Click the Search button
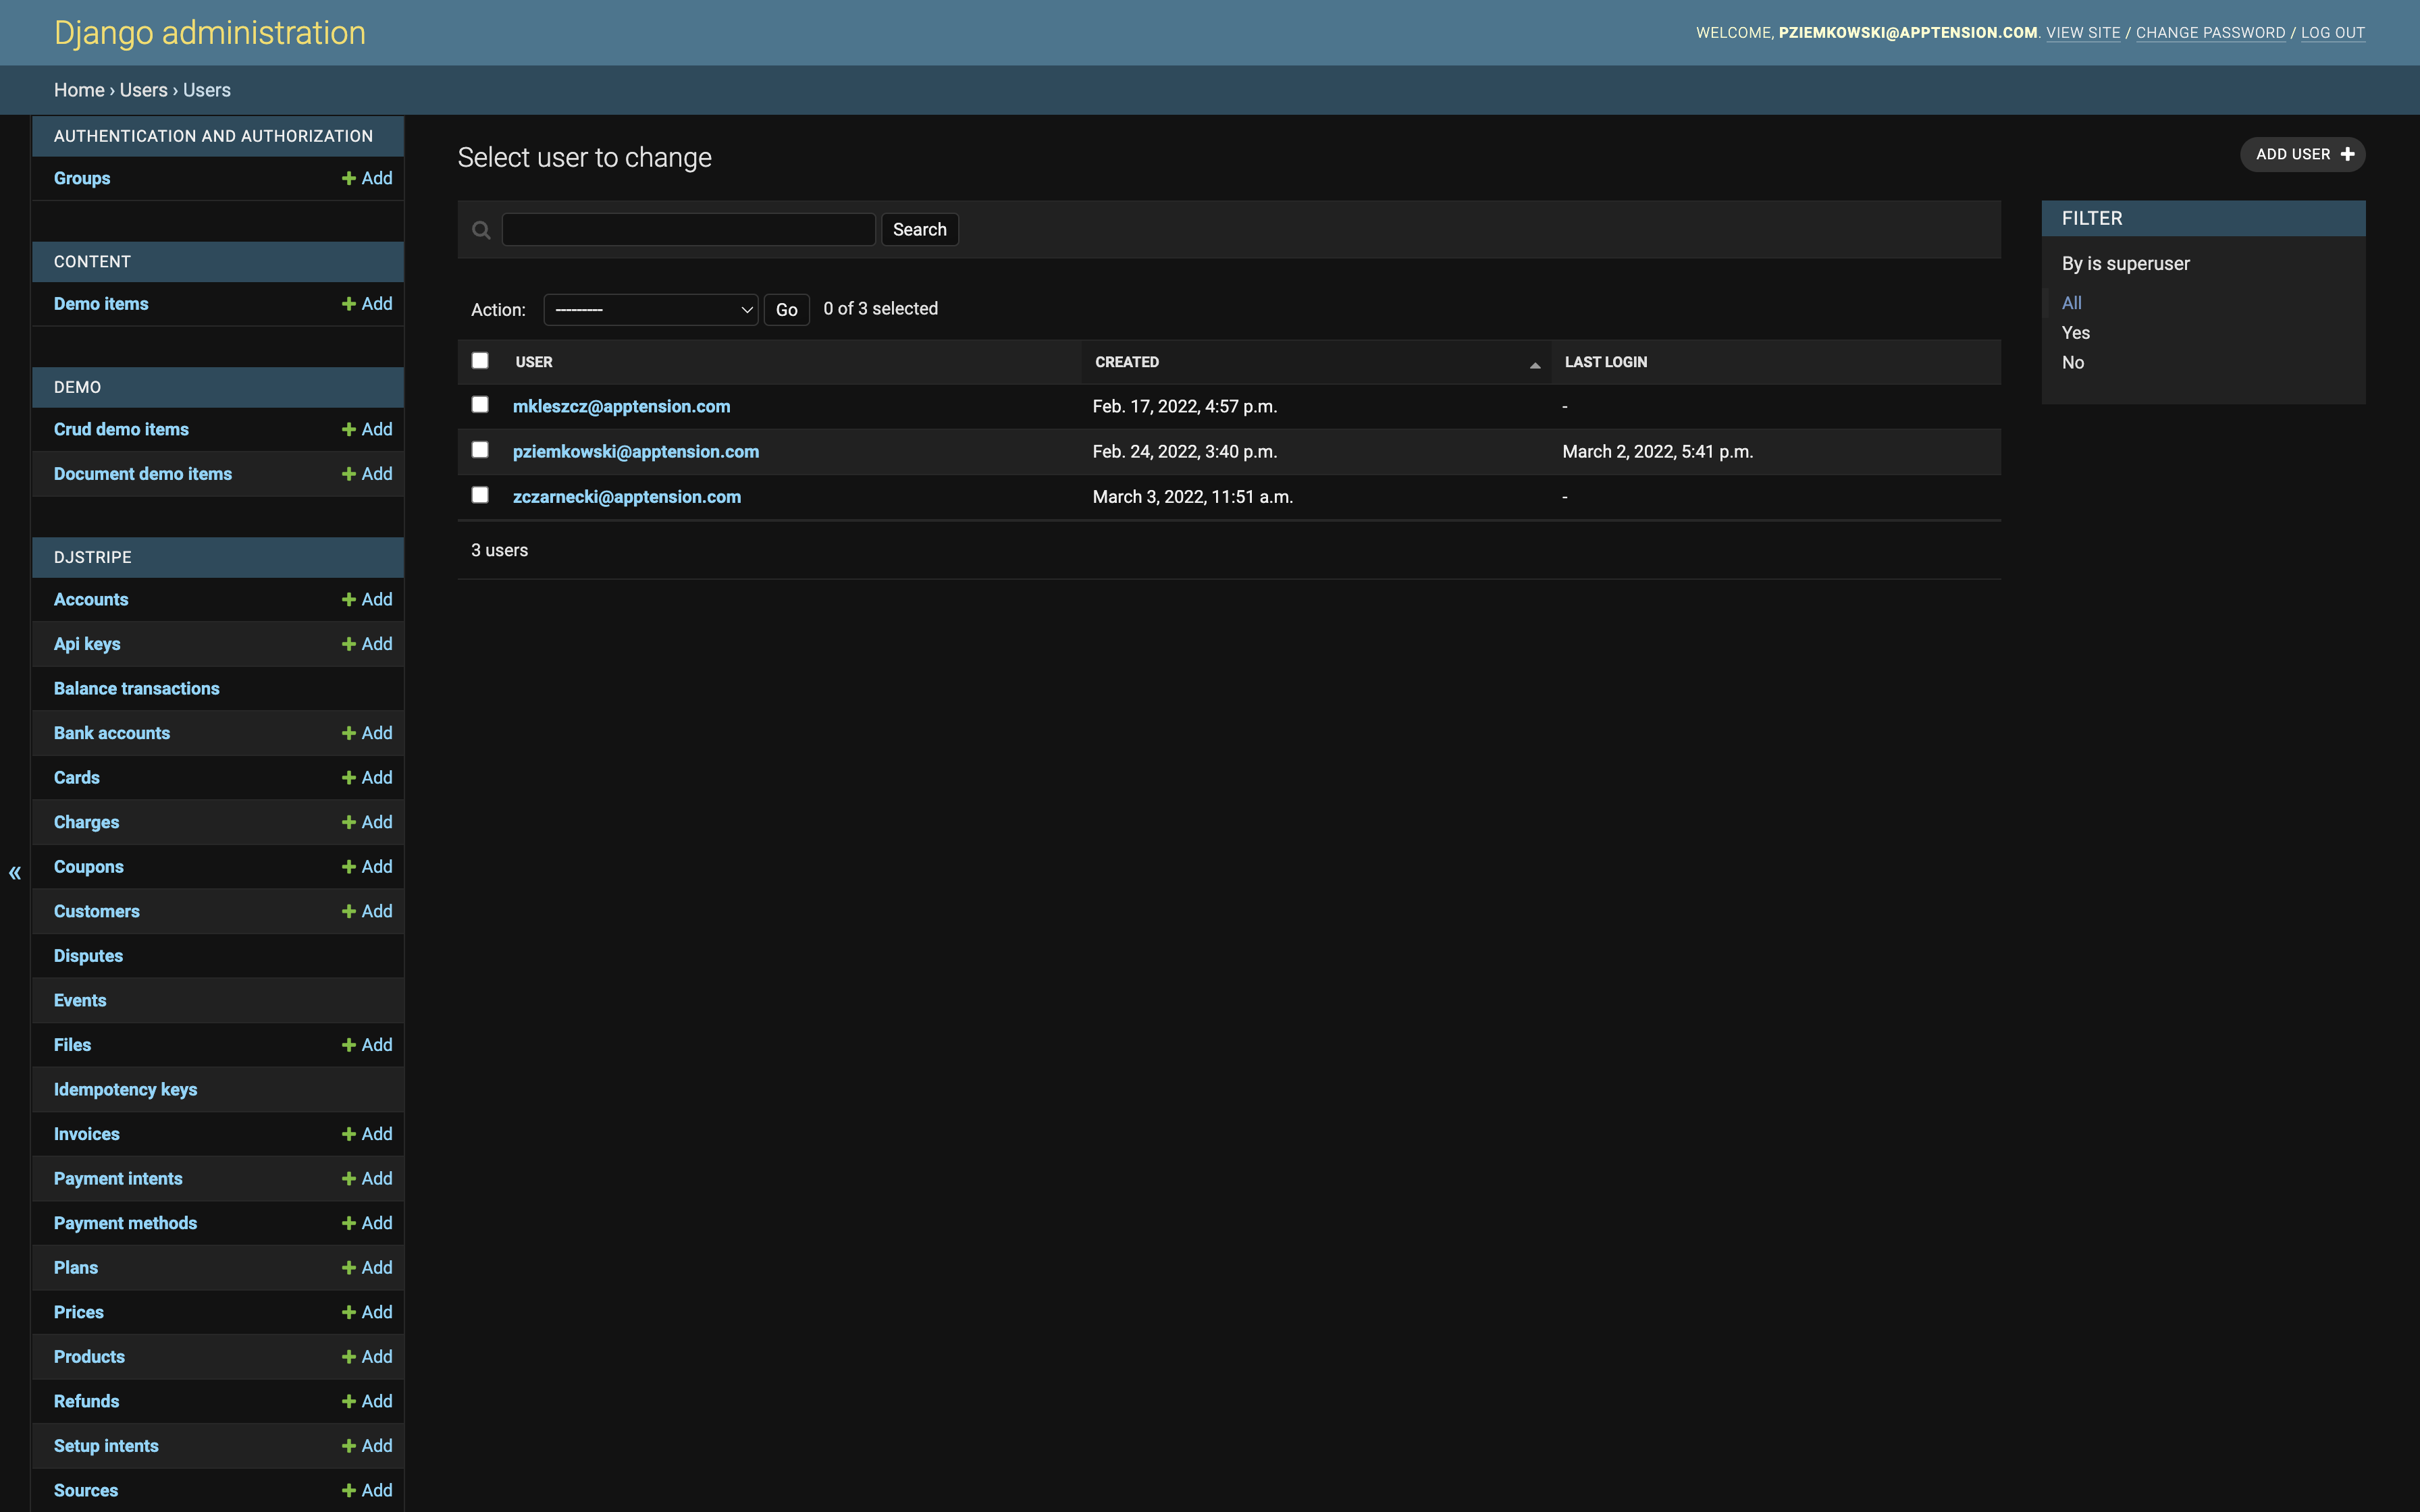Image resolution: width=2420 pixels, height=1512 pixels. point(918,228)
